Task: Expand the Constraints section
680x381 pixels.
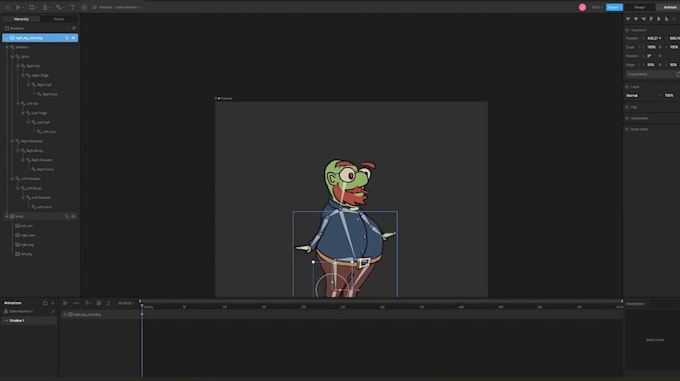Action: [x=639, y=118]
